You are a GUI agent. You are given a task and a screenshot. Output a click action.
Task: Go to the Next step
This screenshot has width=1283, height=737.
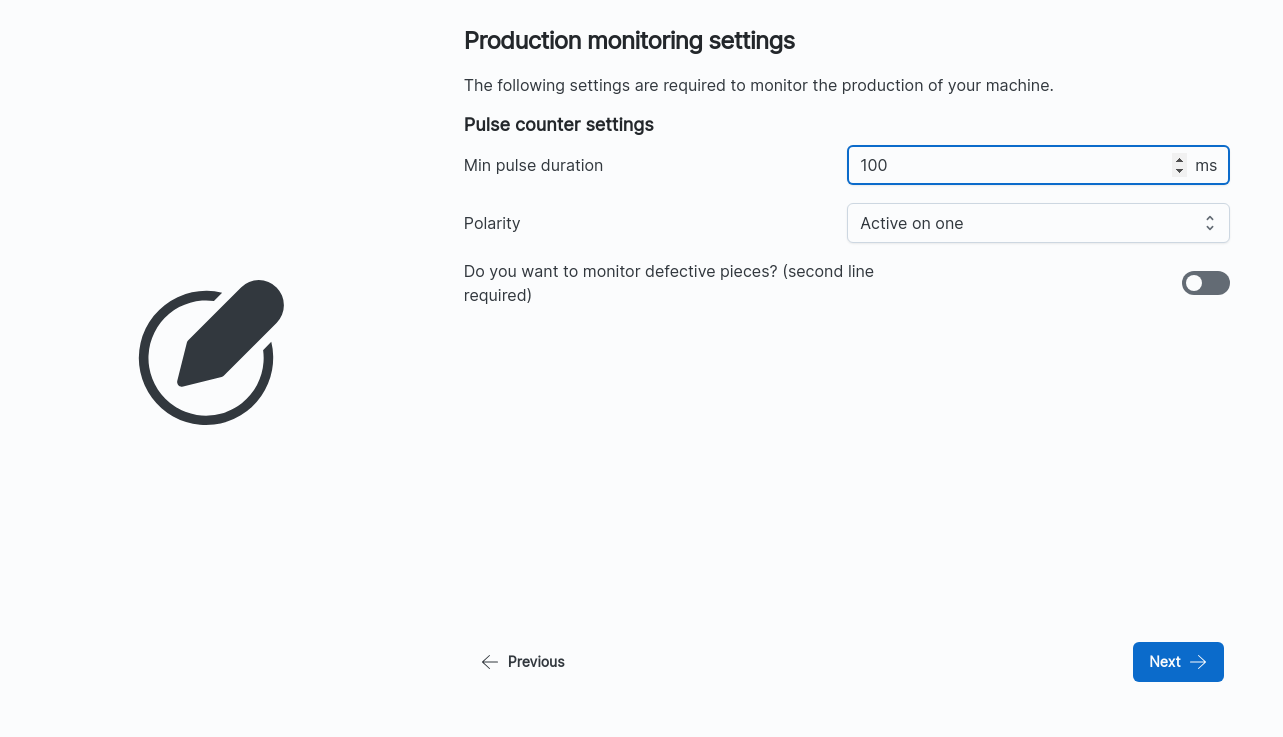coord(1178,662)
